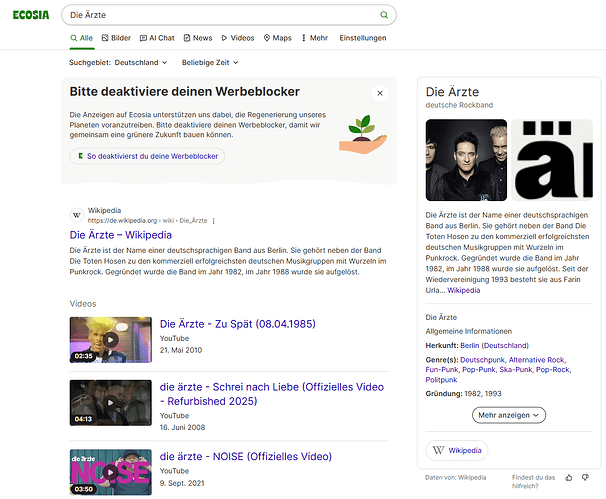Click the search magnifier icon in search box
Screen dimensions: 606x499
click(x=384, y=15)
